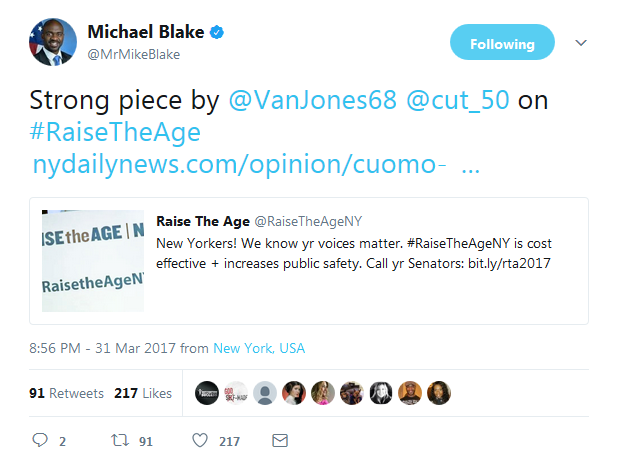Click the reply speech bubble icon

(40, 440)
